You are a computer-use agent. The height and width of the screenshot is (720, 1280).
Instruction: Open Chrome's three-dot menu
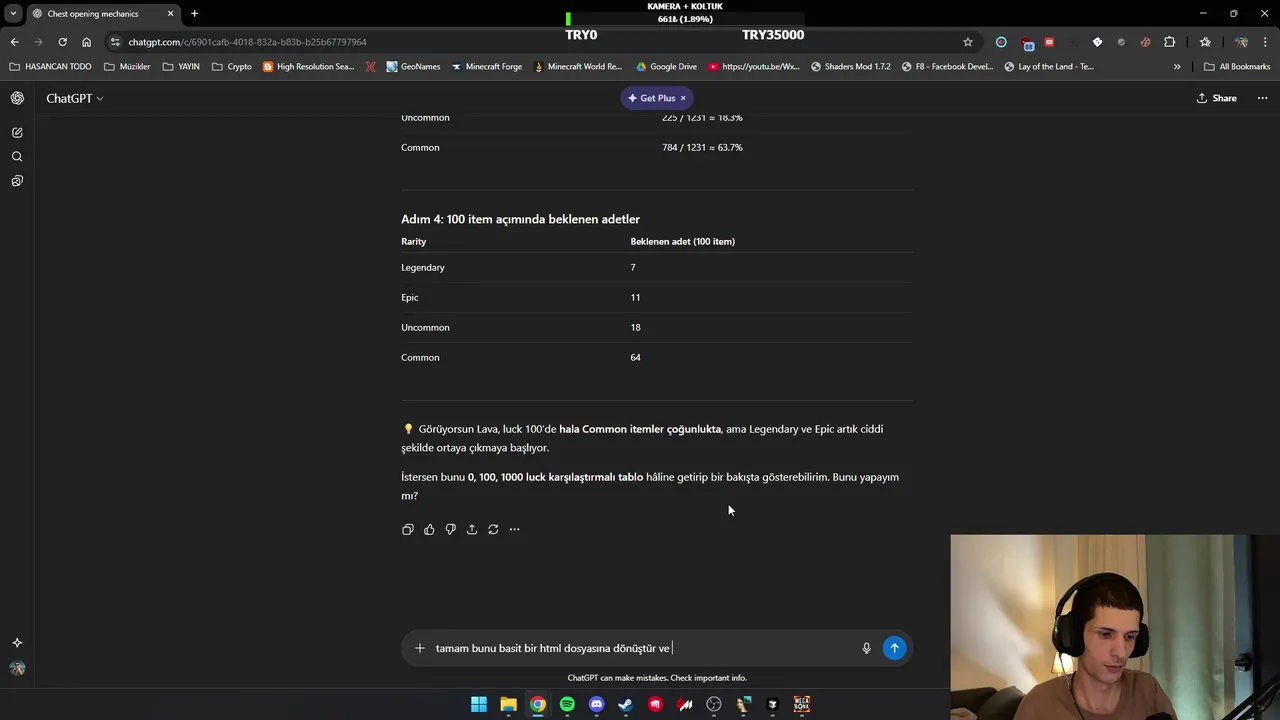tap(1266, 42)
